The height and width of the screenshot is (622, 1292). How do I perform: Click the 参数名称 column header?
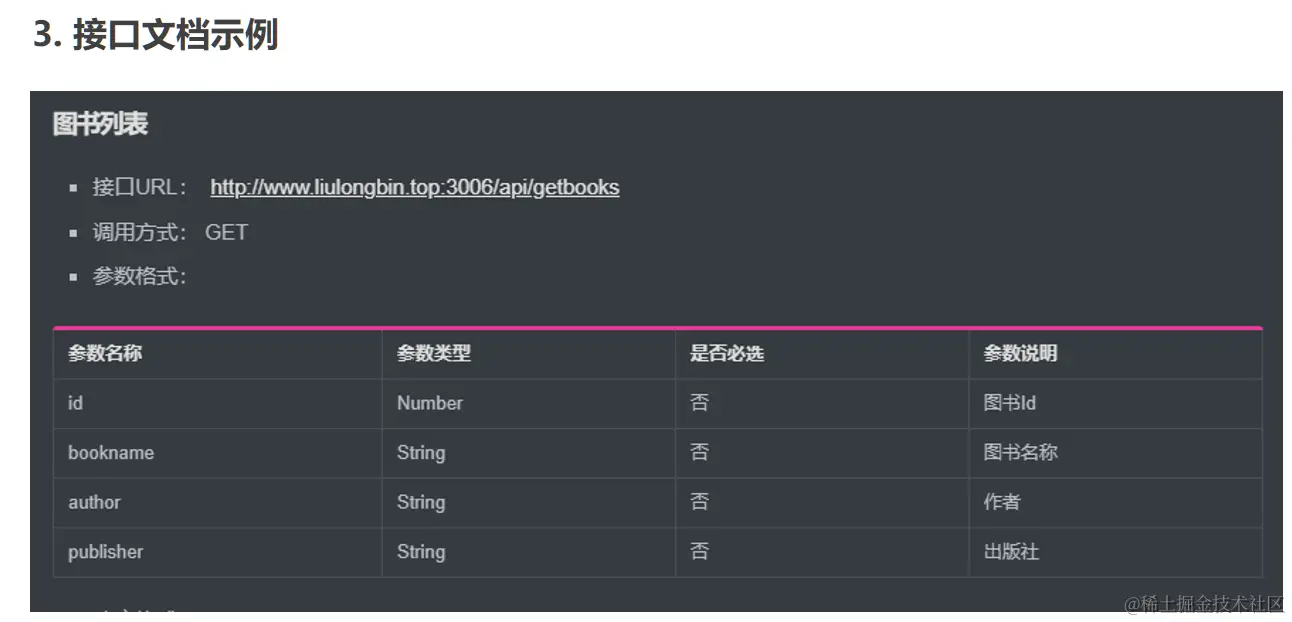pos(105,353)
